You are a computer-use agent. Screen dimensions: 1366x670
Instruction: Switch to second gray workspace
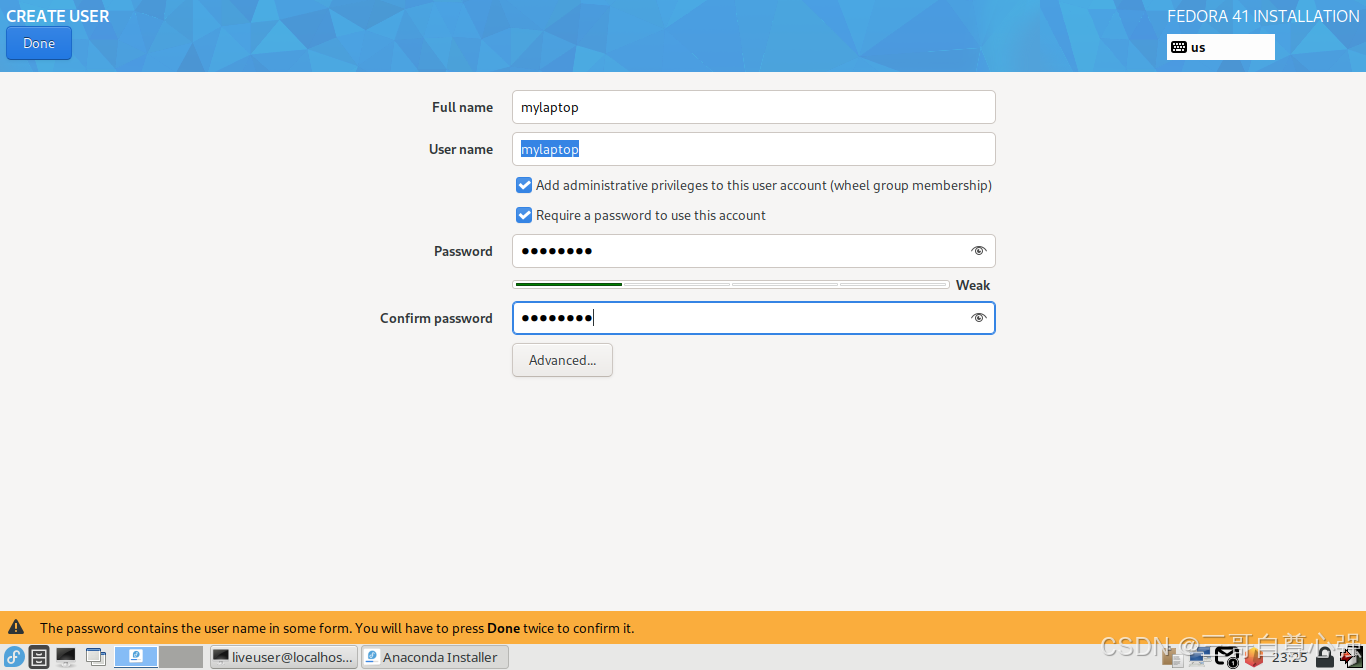point(181,657)
